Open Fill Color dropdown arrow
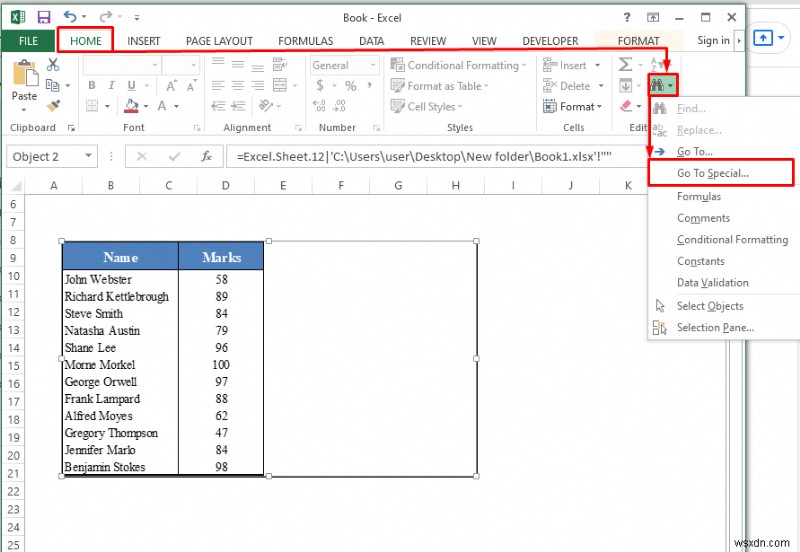This screenshot has width=800, height=552. [x=146, y=106]
